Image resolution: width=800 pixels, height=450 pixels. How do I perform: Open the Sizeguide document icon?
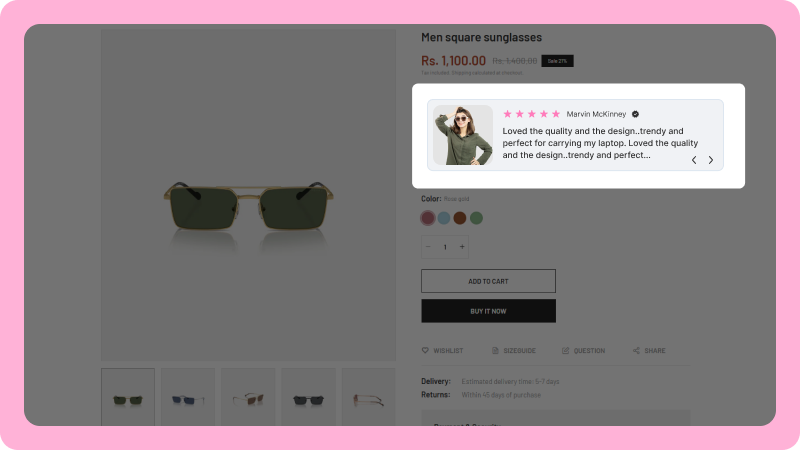(495, 351)
